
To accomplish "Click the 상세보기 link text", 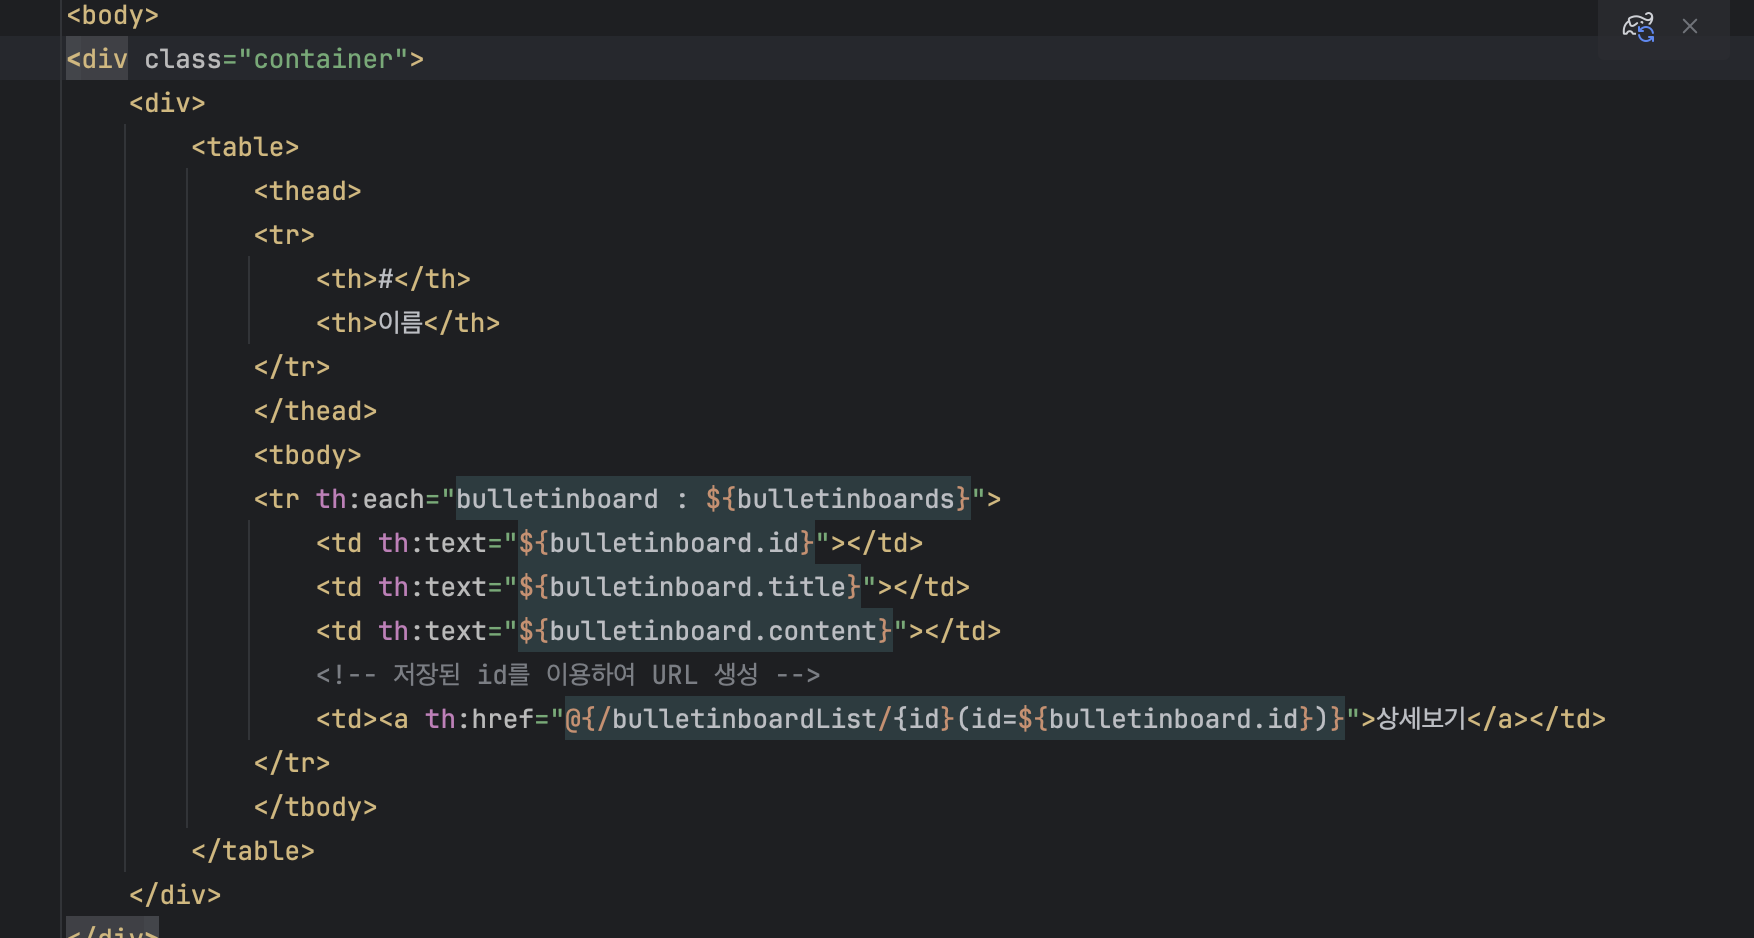I will 1421,719.
